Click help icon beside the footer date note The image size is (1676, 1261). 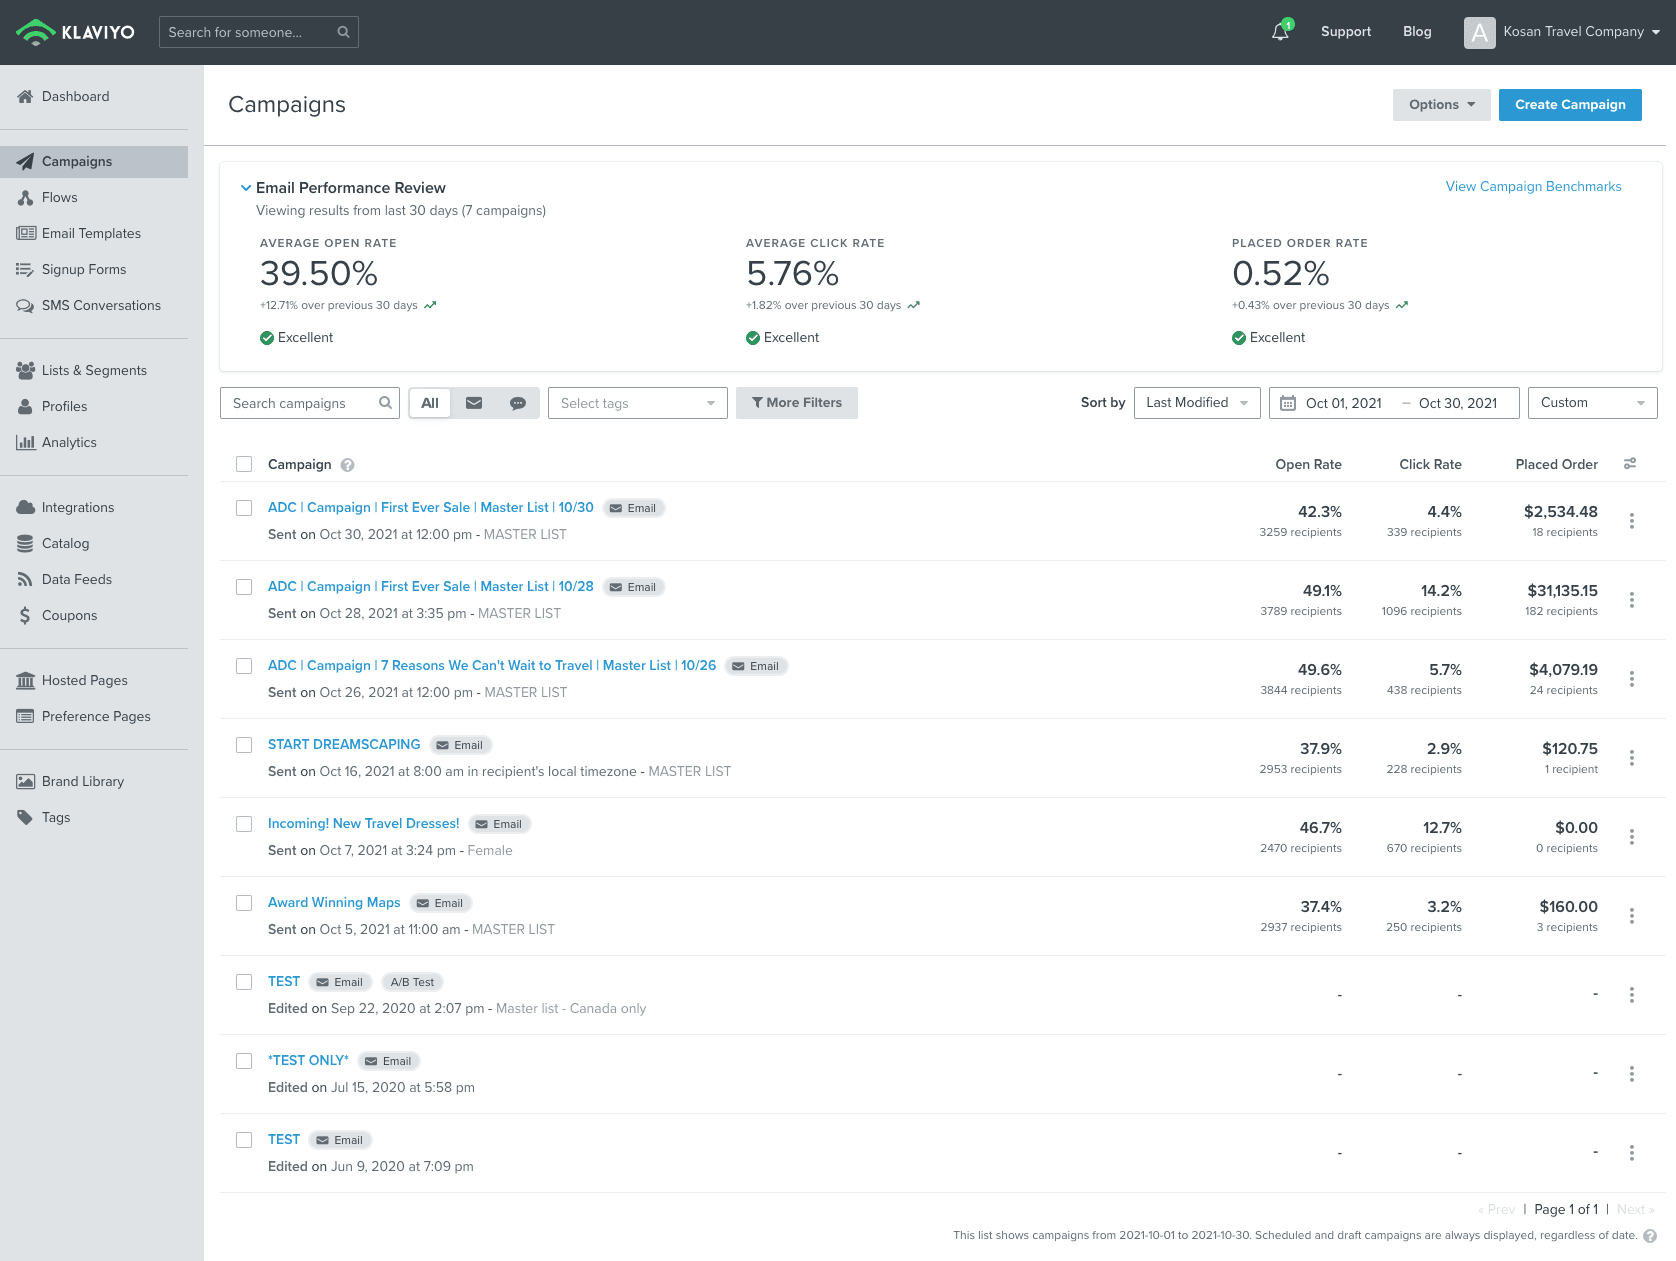pos(1650,1236)
